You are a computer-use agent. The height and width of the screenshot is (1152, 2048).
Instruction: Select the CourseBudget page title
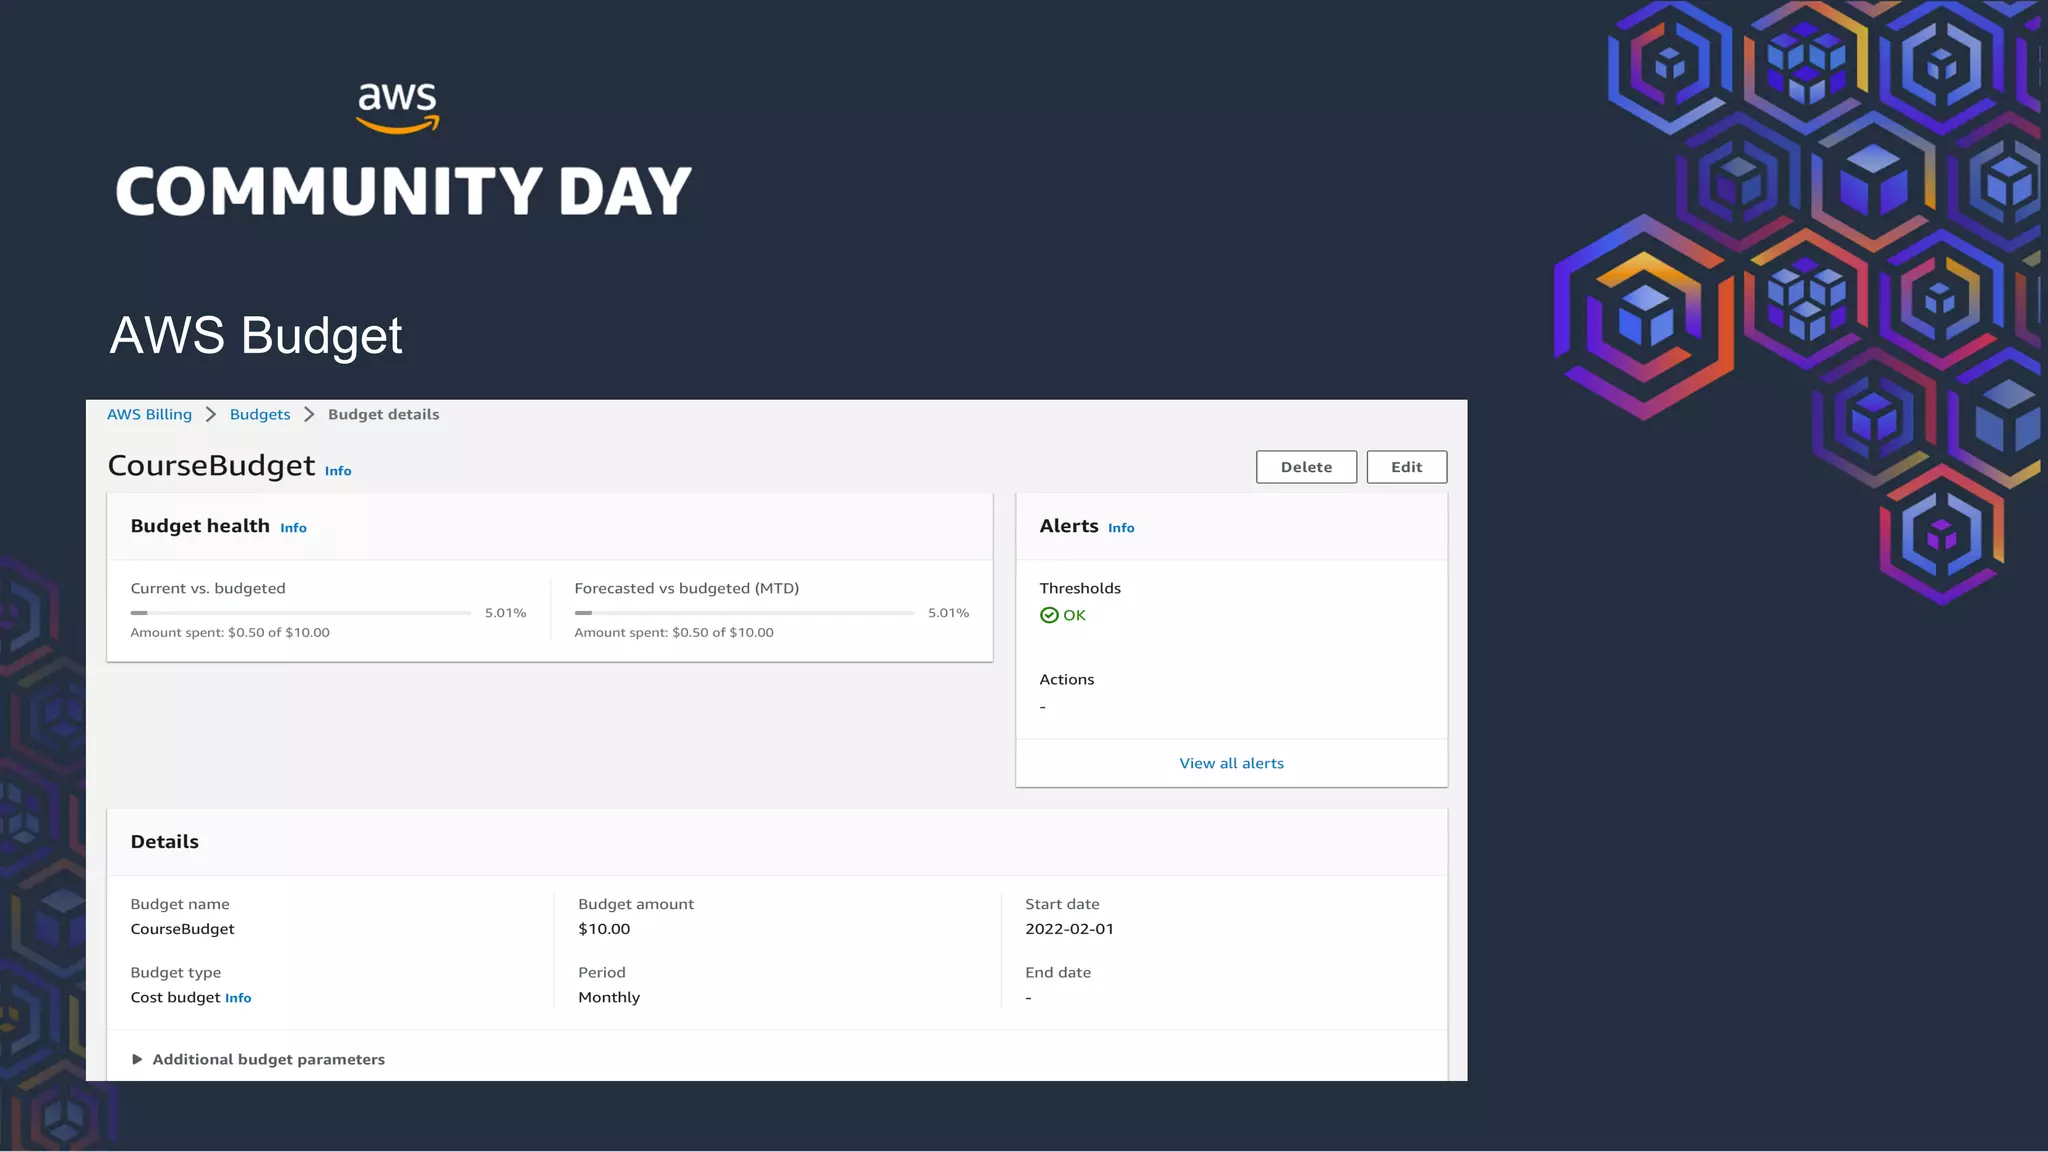click(x=211, y=466)
